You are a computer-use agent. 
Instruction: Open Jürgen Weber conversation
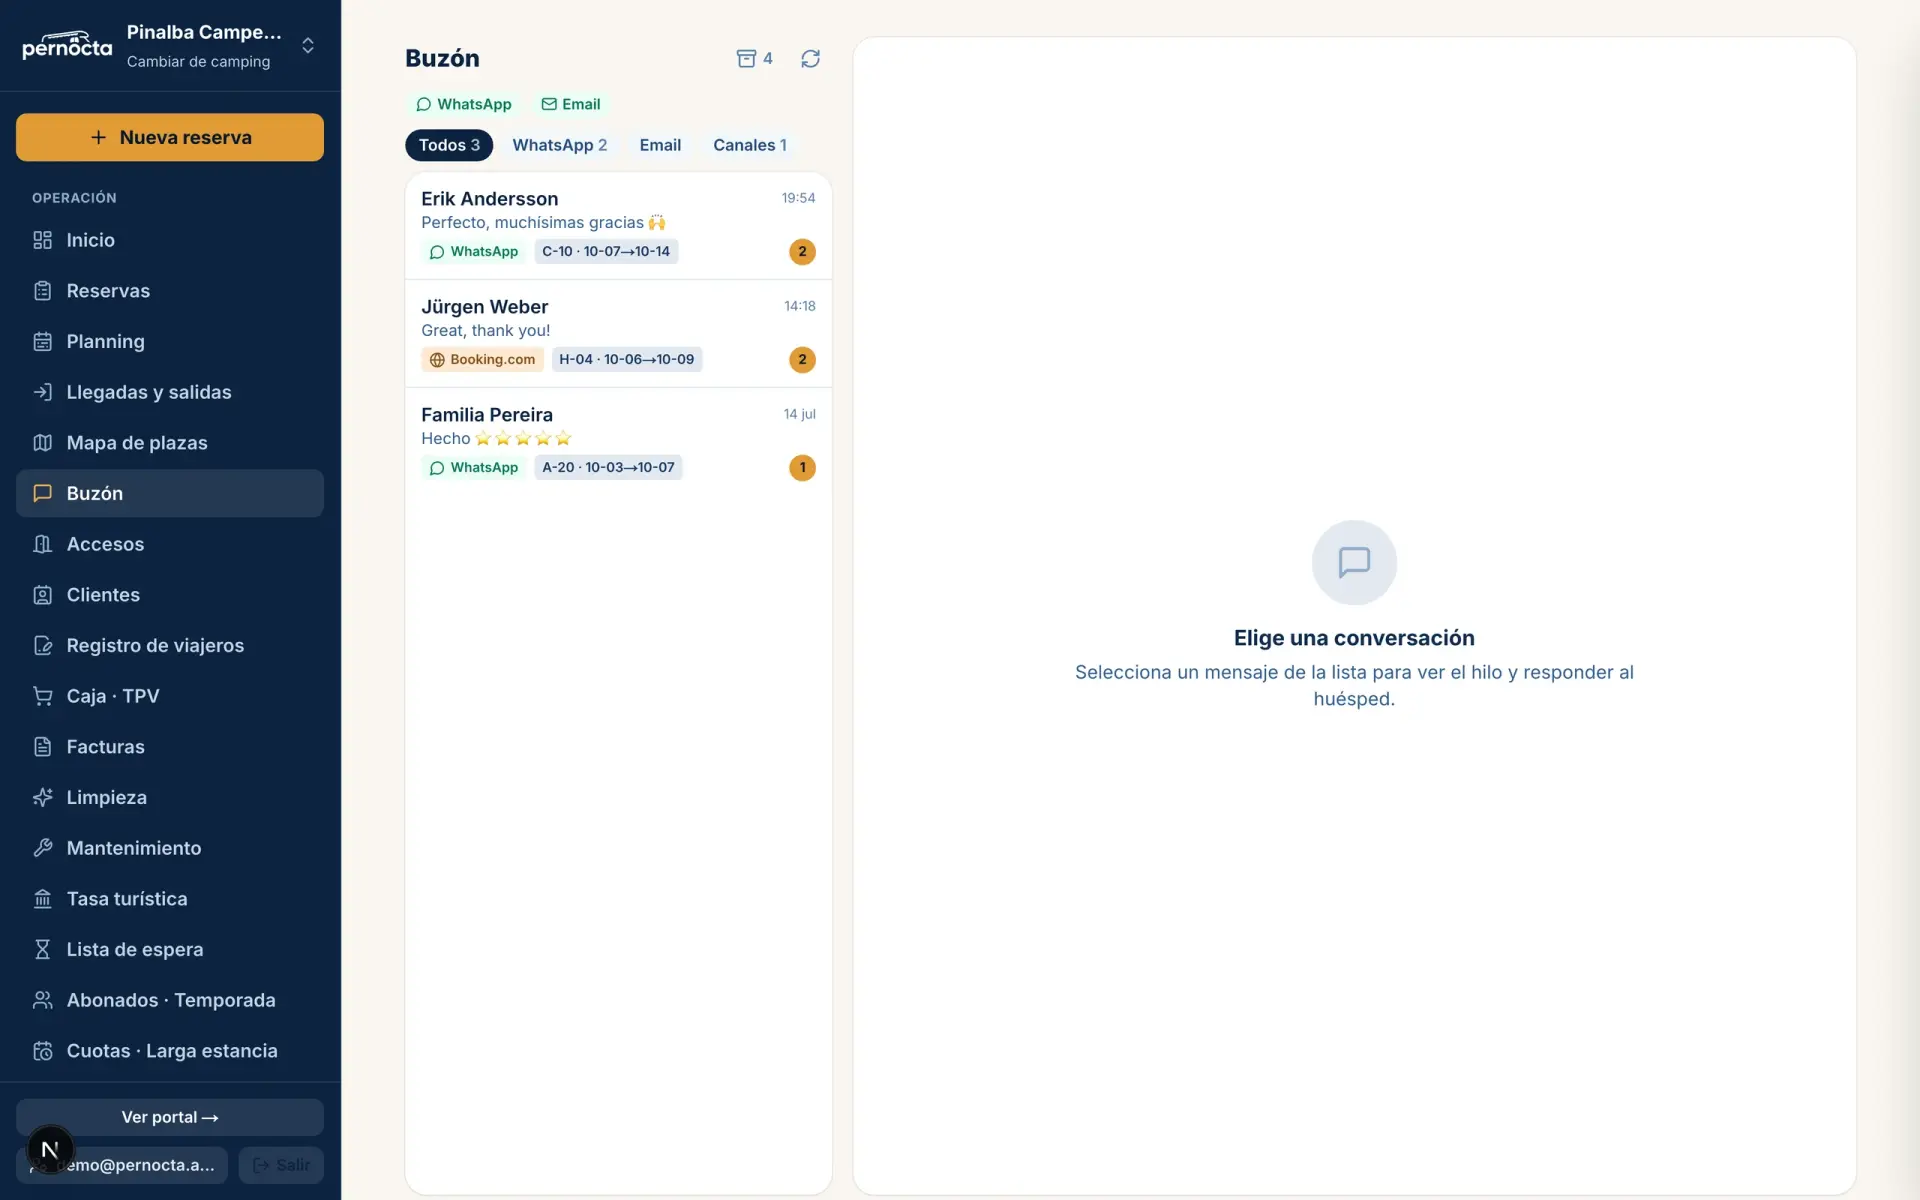coord(618,334)
